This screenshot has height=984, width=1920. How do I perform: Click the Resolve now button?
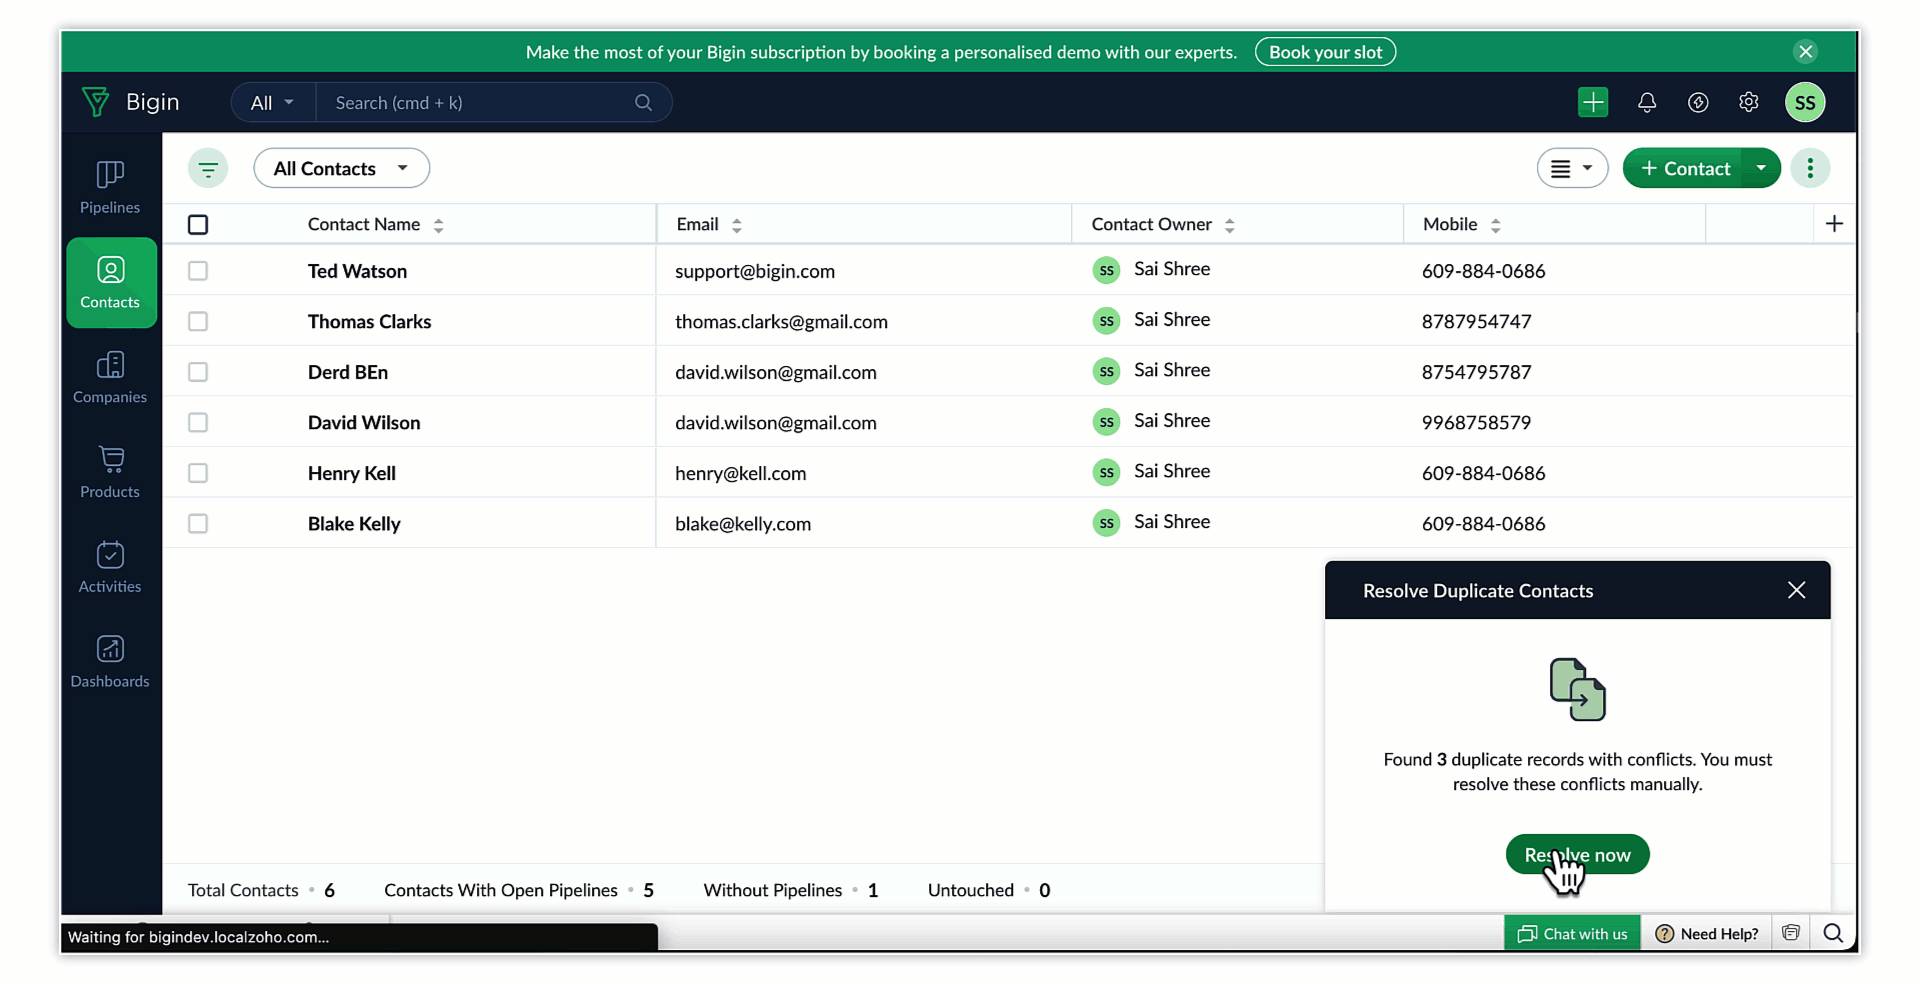1577,855
